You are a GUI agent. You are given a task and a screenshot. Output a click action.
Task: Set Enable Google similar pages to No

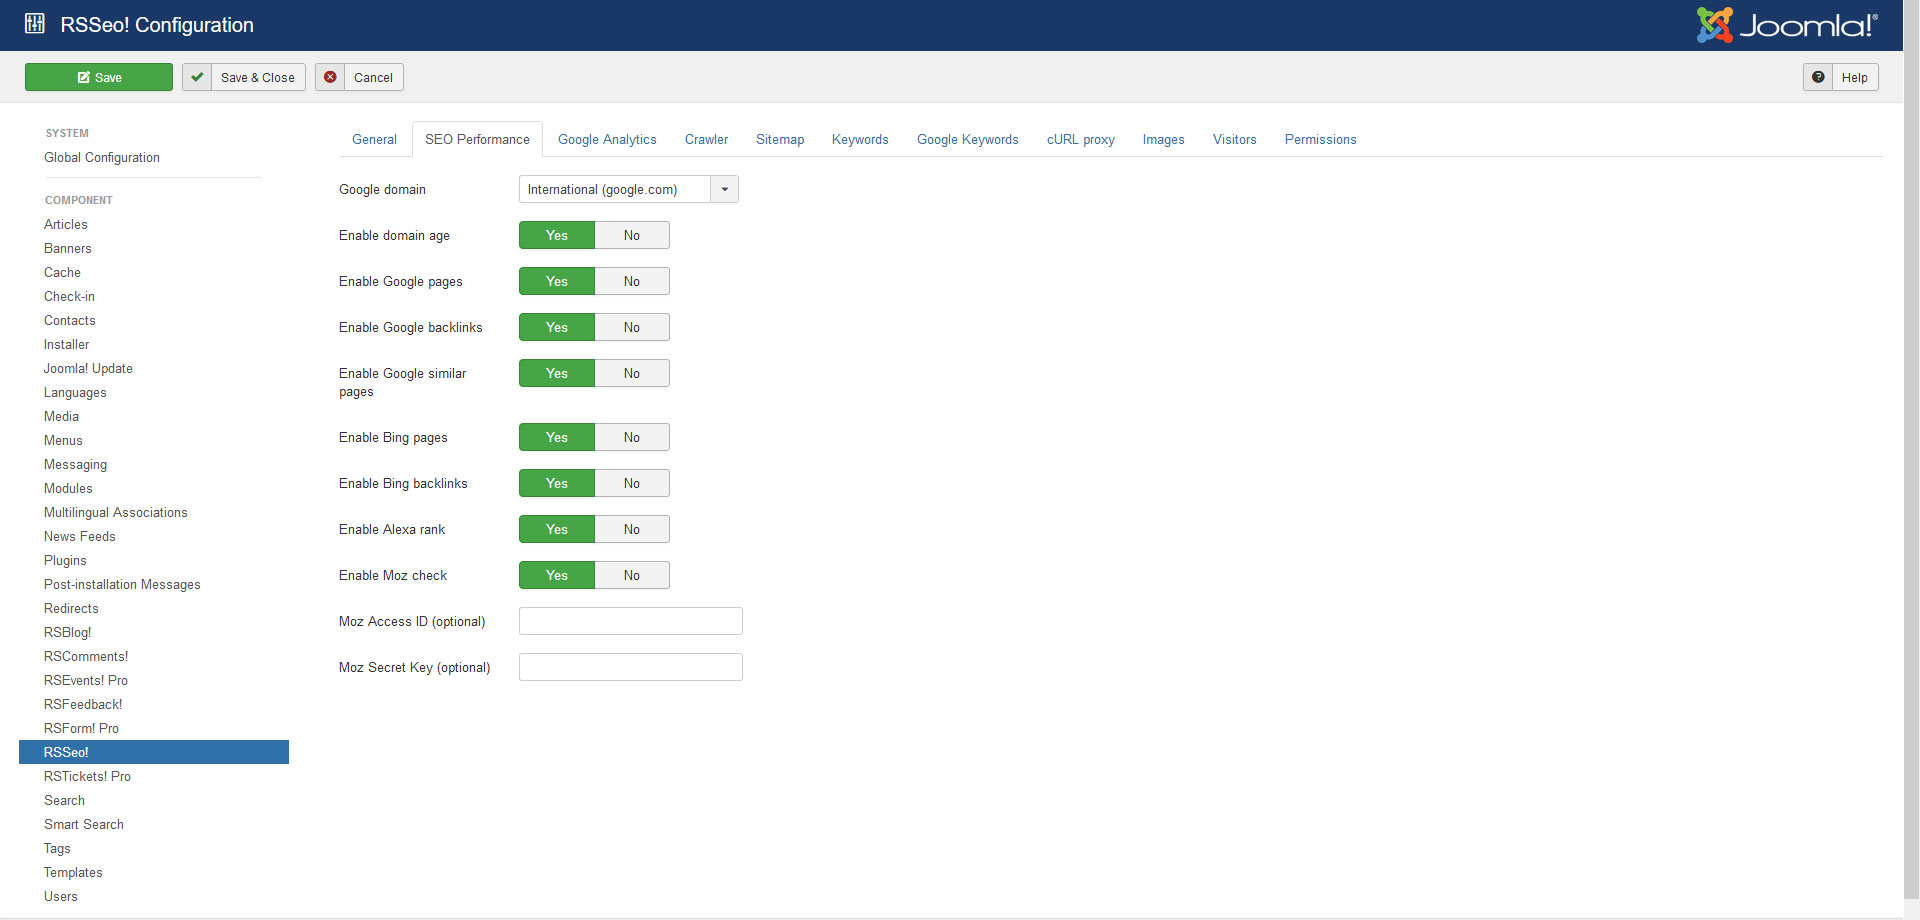tap(632, 373)
